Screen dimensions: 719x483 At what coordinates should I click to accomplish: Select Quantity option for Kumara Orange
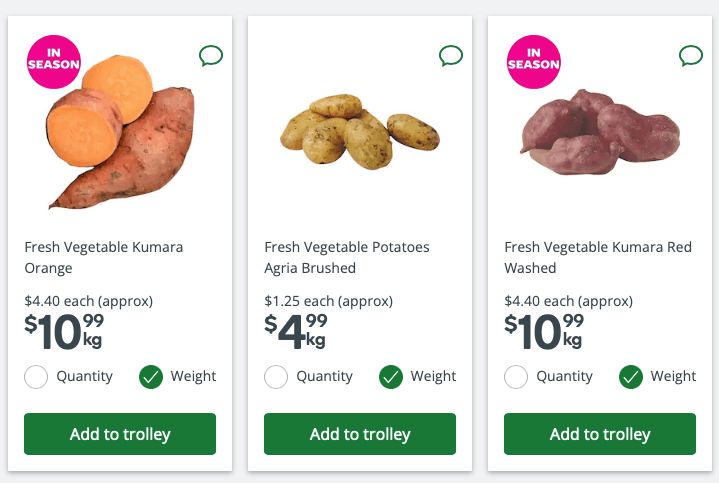[x=37, y=377]
